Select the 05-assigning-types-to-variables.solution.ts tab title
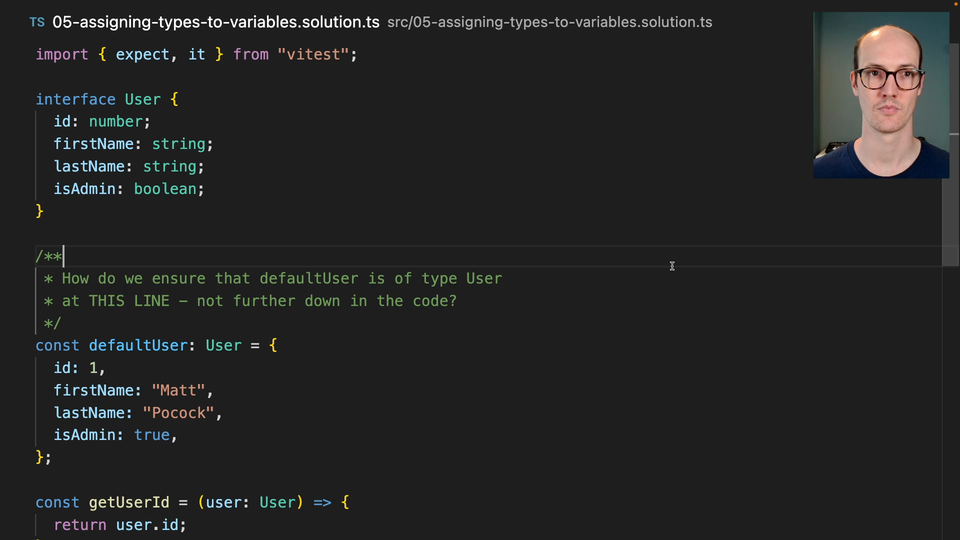The height and width of the screenshot is (540, 960). 215,22
